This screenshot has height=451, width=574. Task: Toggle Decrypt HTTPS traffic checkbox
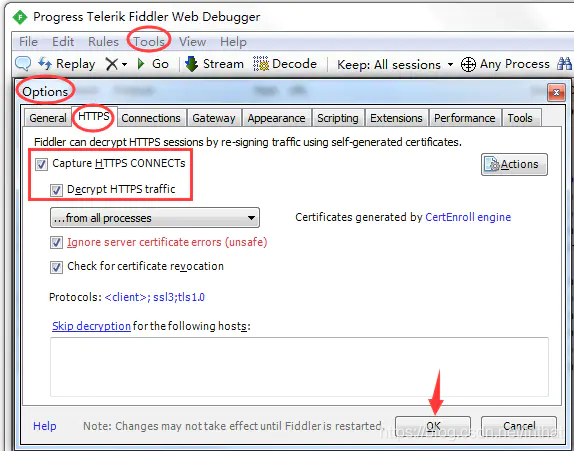tap(56, 190)
